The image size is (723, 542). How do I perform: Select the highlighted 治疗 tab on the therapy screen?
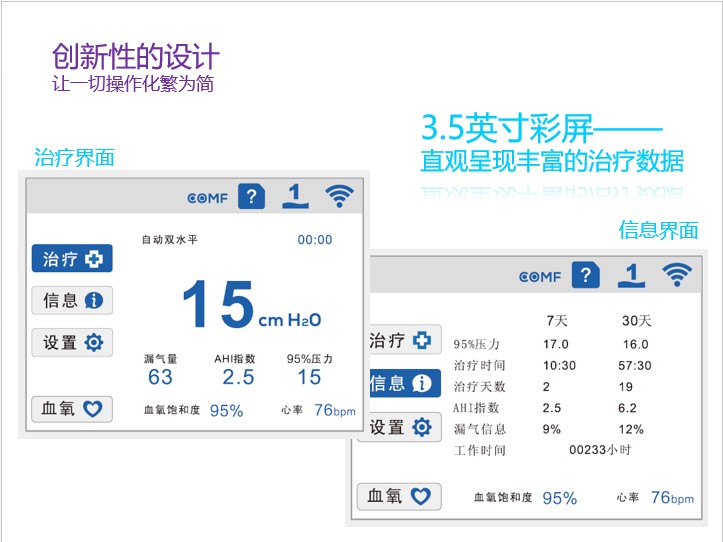(x=72, y=259)
